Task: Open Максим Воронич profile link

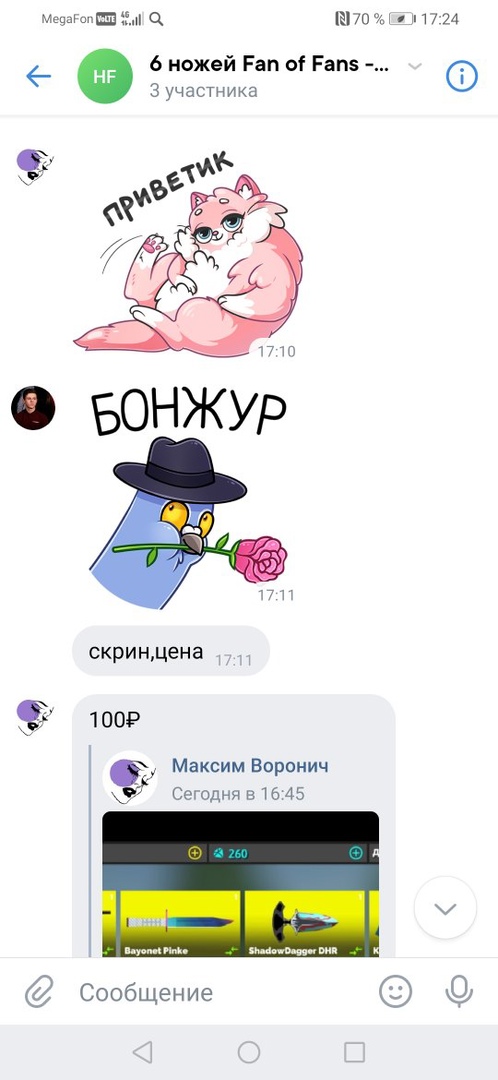Action: tap(250, 765)
